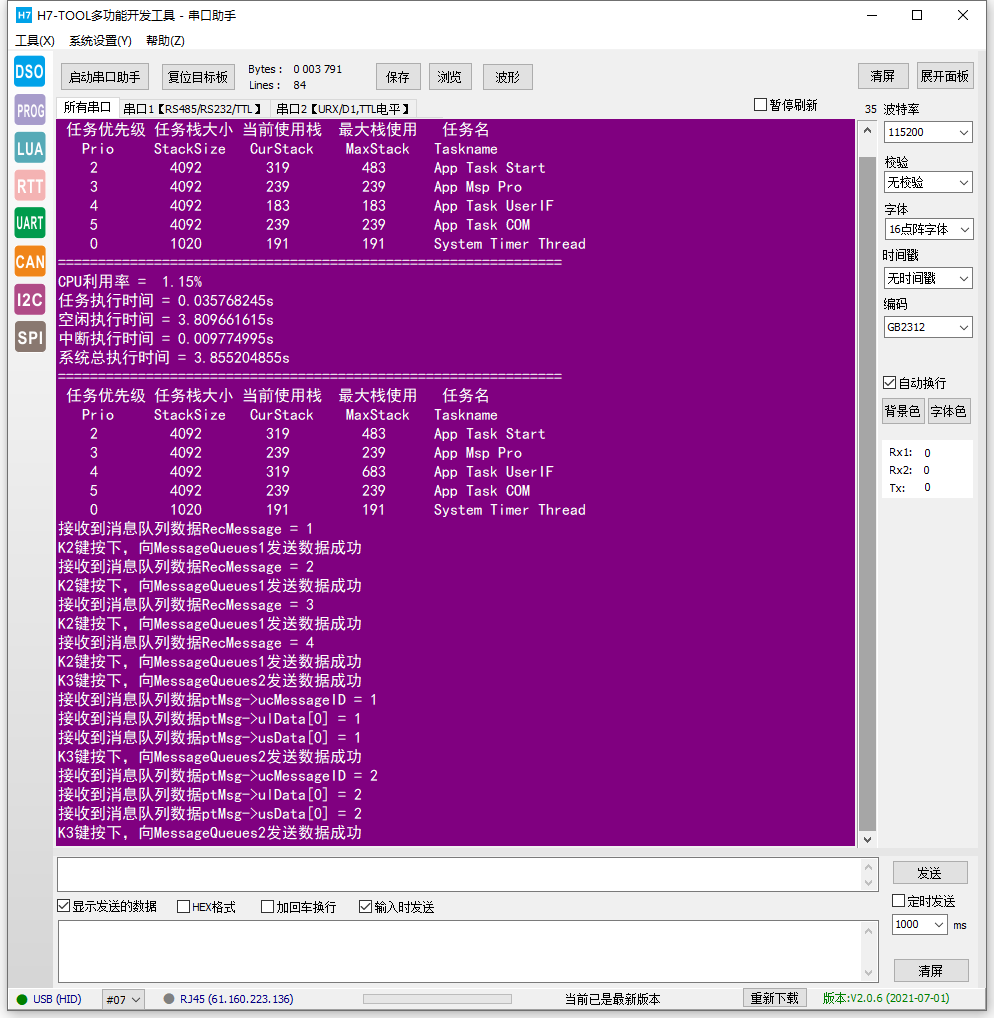The height and width of the screenshot is (1018, 994).
Task: Open the PROG programmer tool
Action: pyautogui.click(x=30, y=110)
